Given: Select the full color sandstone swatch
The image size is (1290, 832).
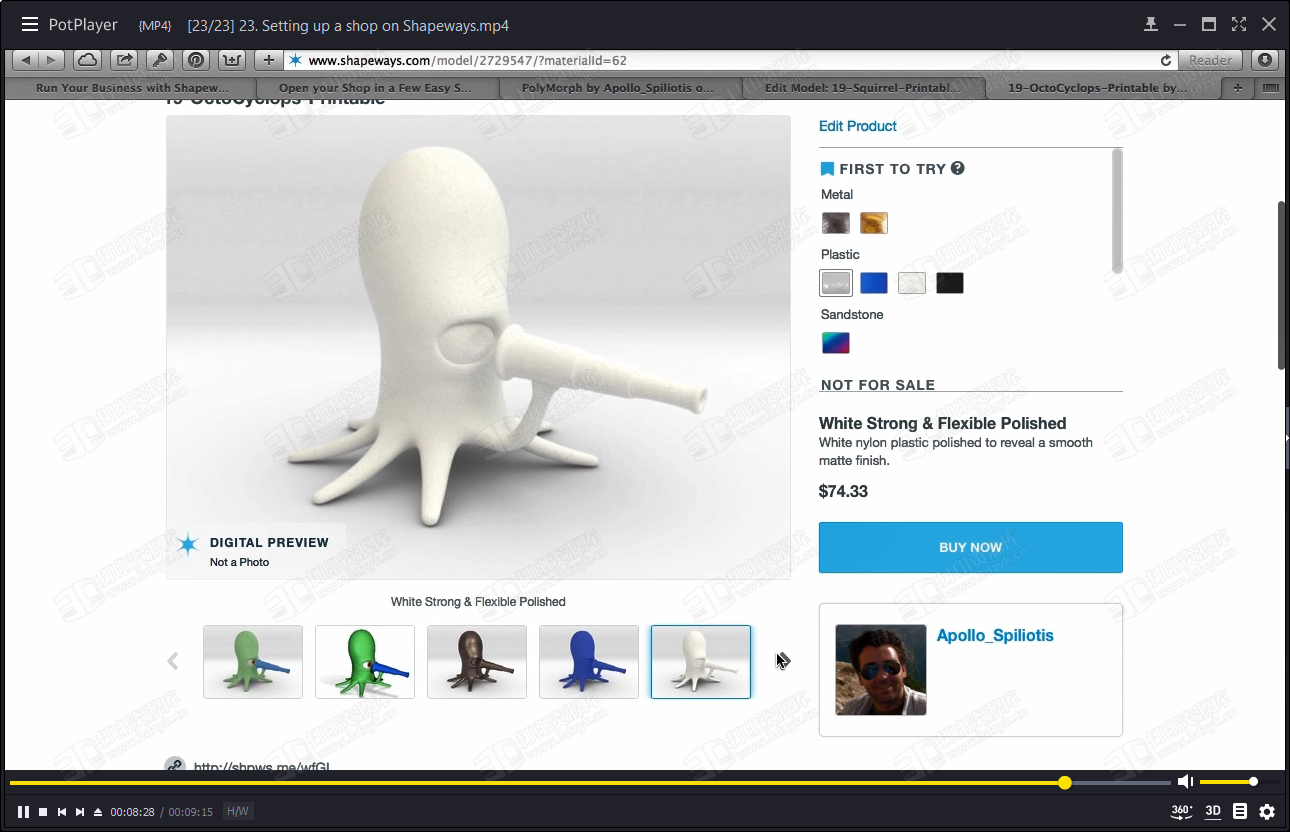Looking at the screenshot, I should click(836, 343).
